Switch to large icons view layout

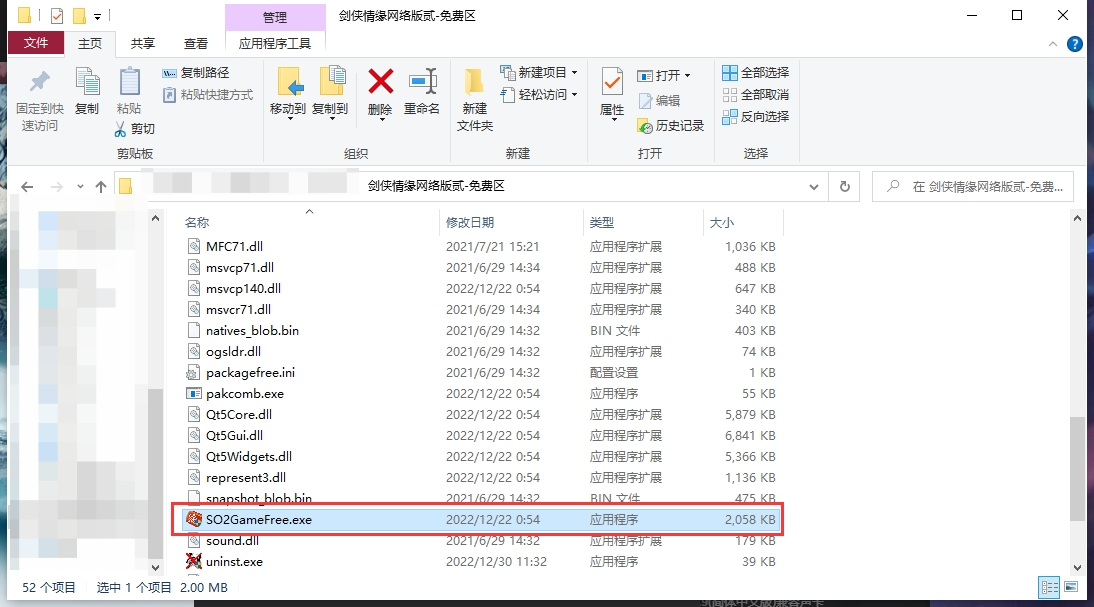tap(1071, 587)
